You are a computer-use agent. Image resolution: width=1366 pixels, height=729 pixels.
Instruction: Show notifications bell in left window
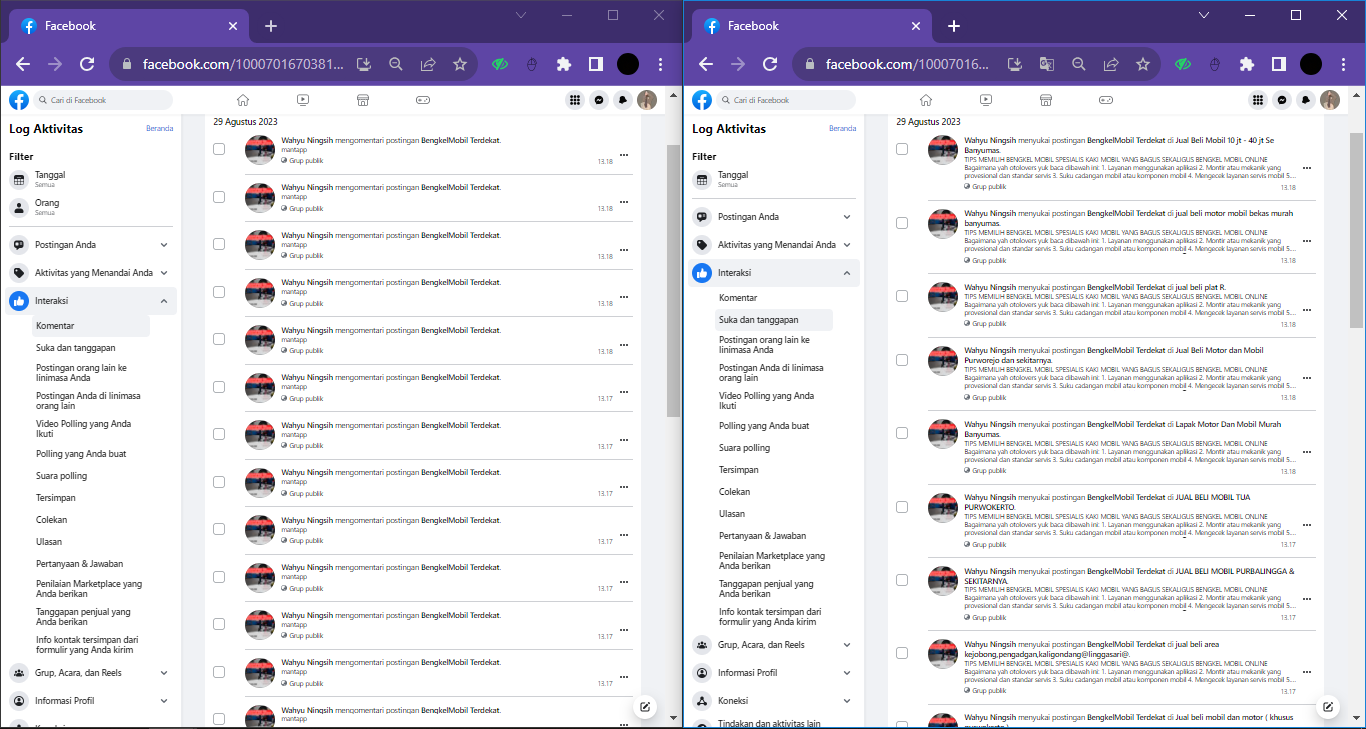click(623, 100)
